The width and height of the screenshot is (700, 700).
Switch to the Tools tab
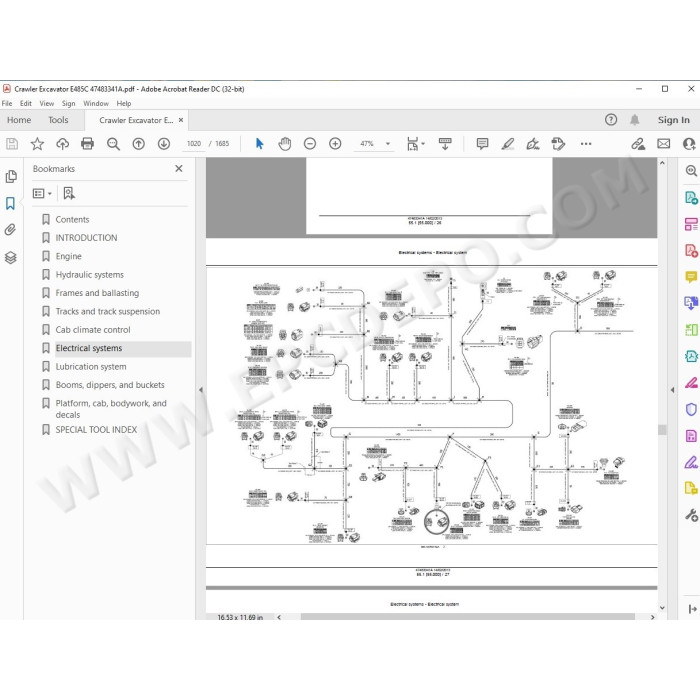click(58, 120)
